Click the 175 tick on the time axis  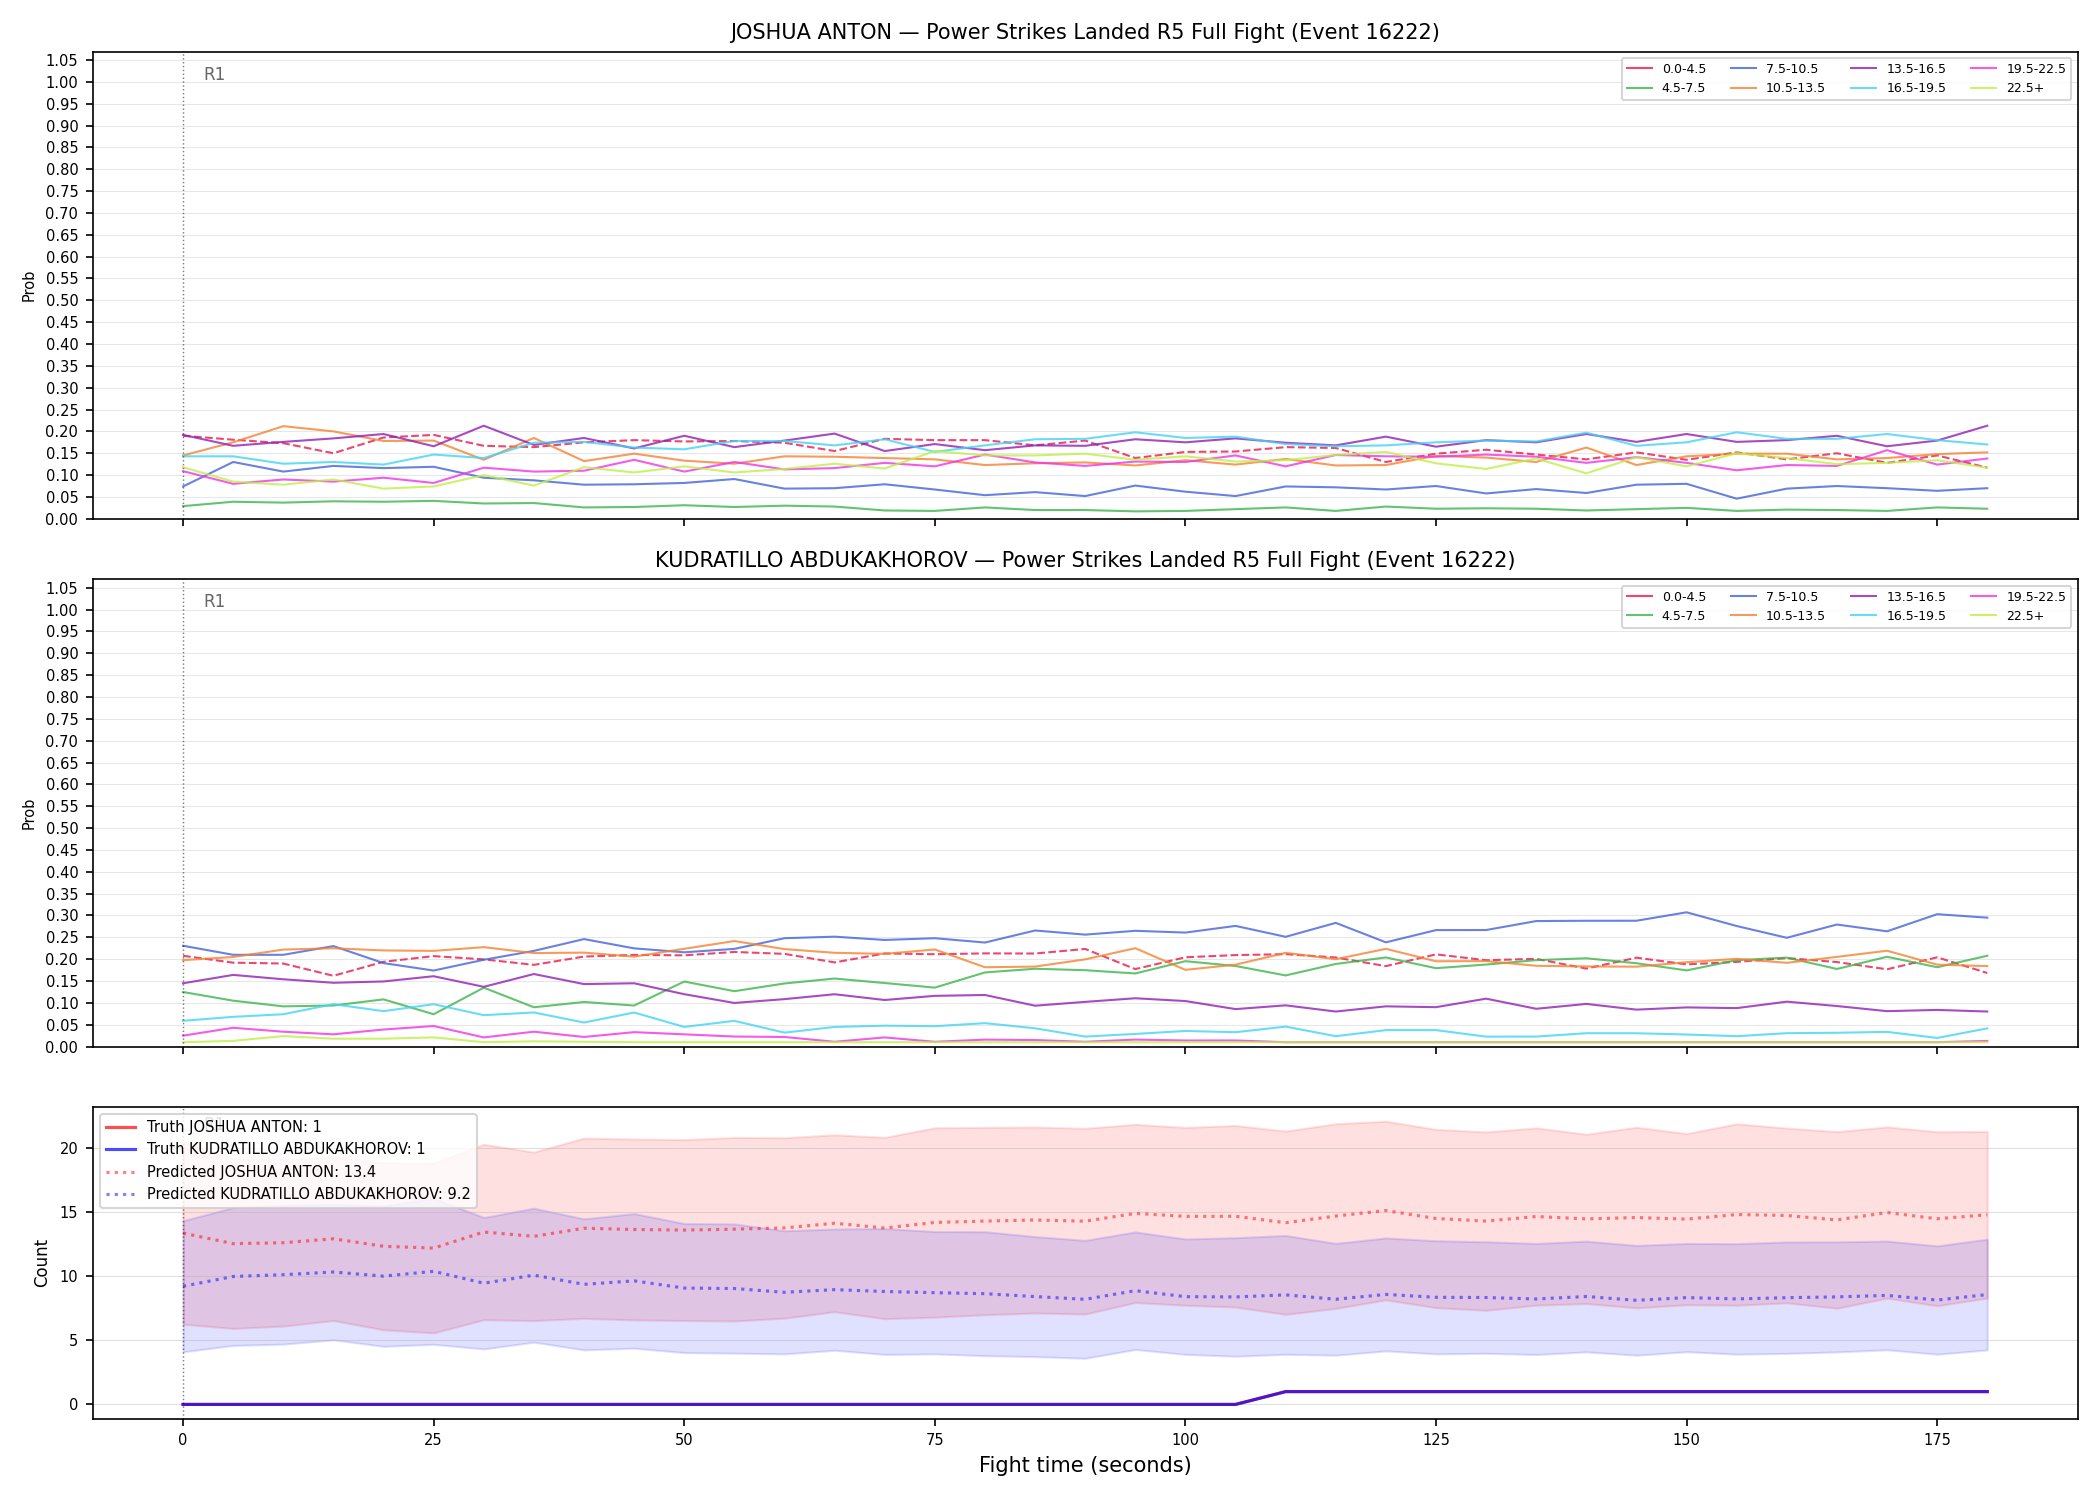(x=1937, y=1440)
